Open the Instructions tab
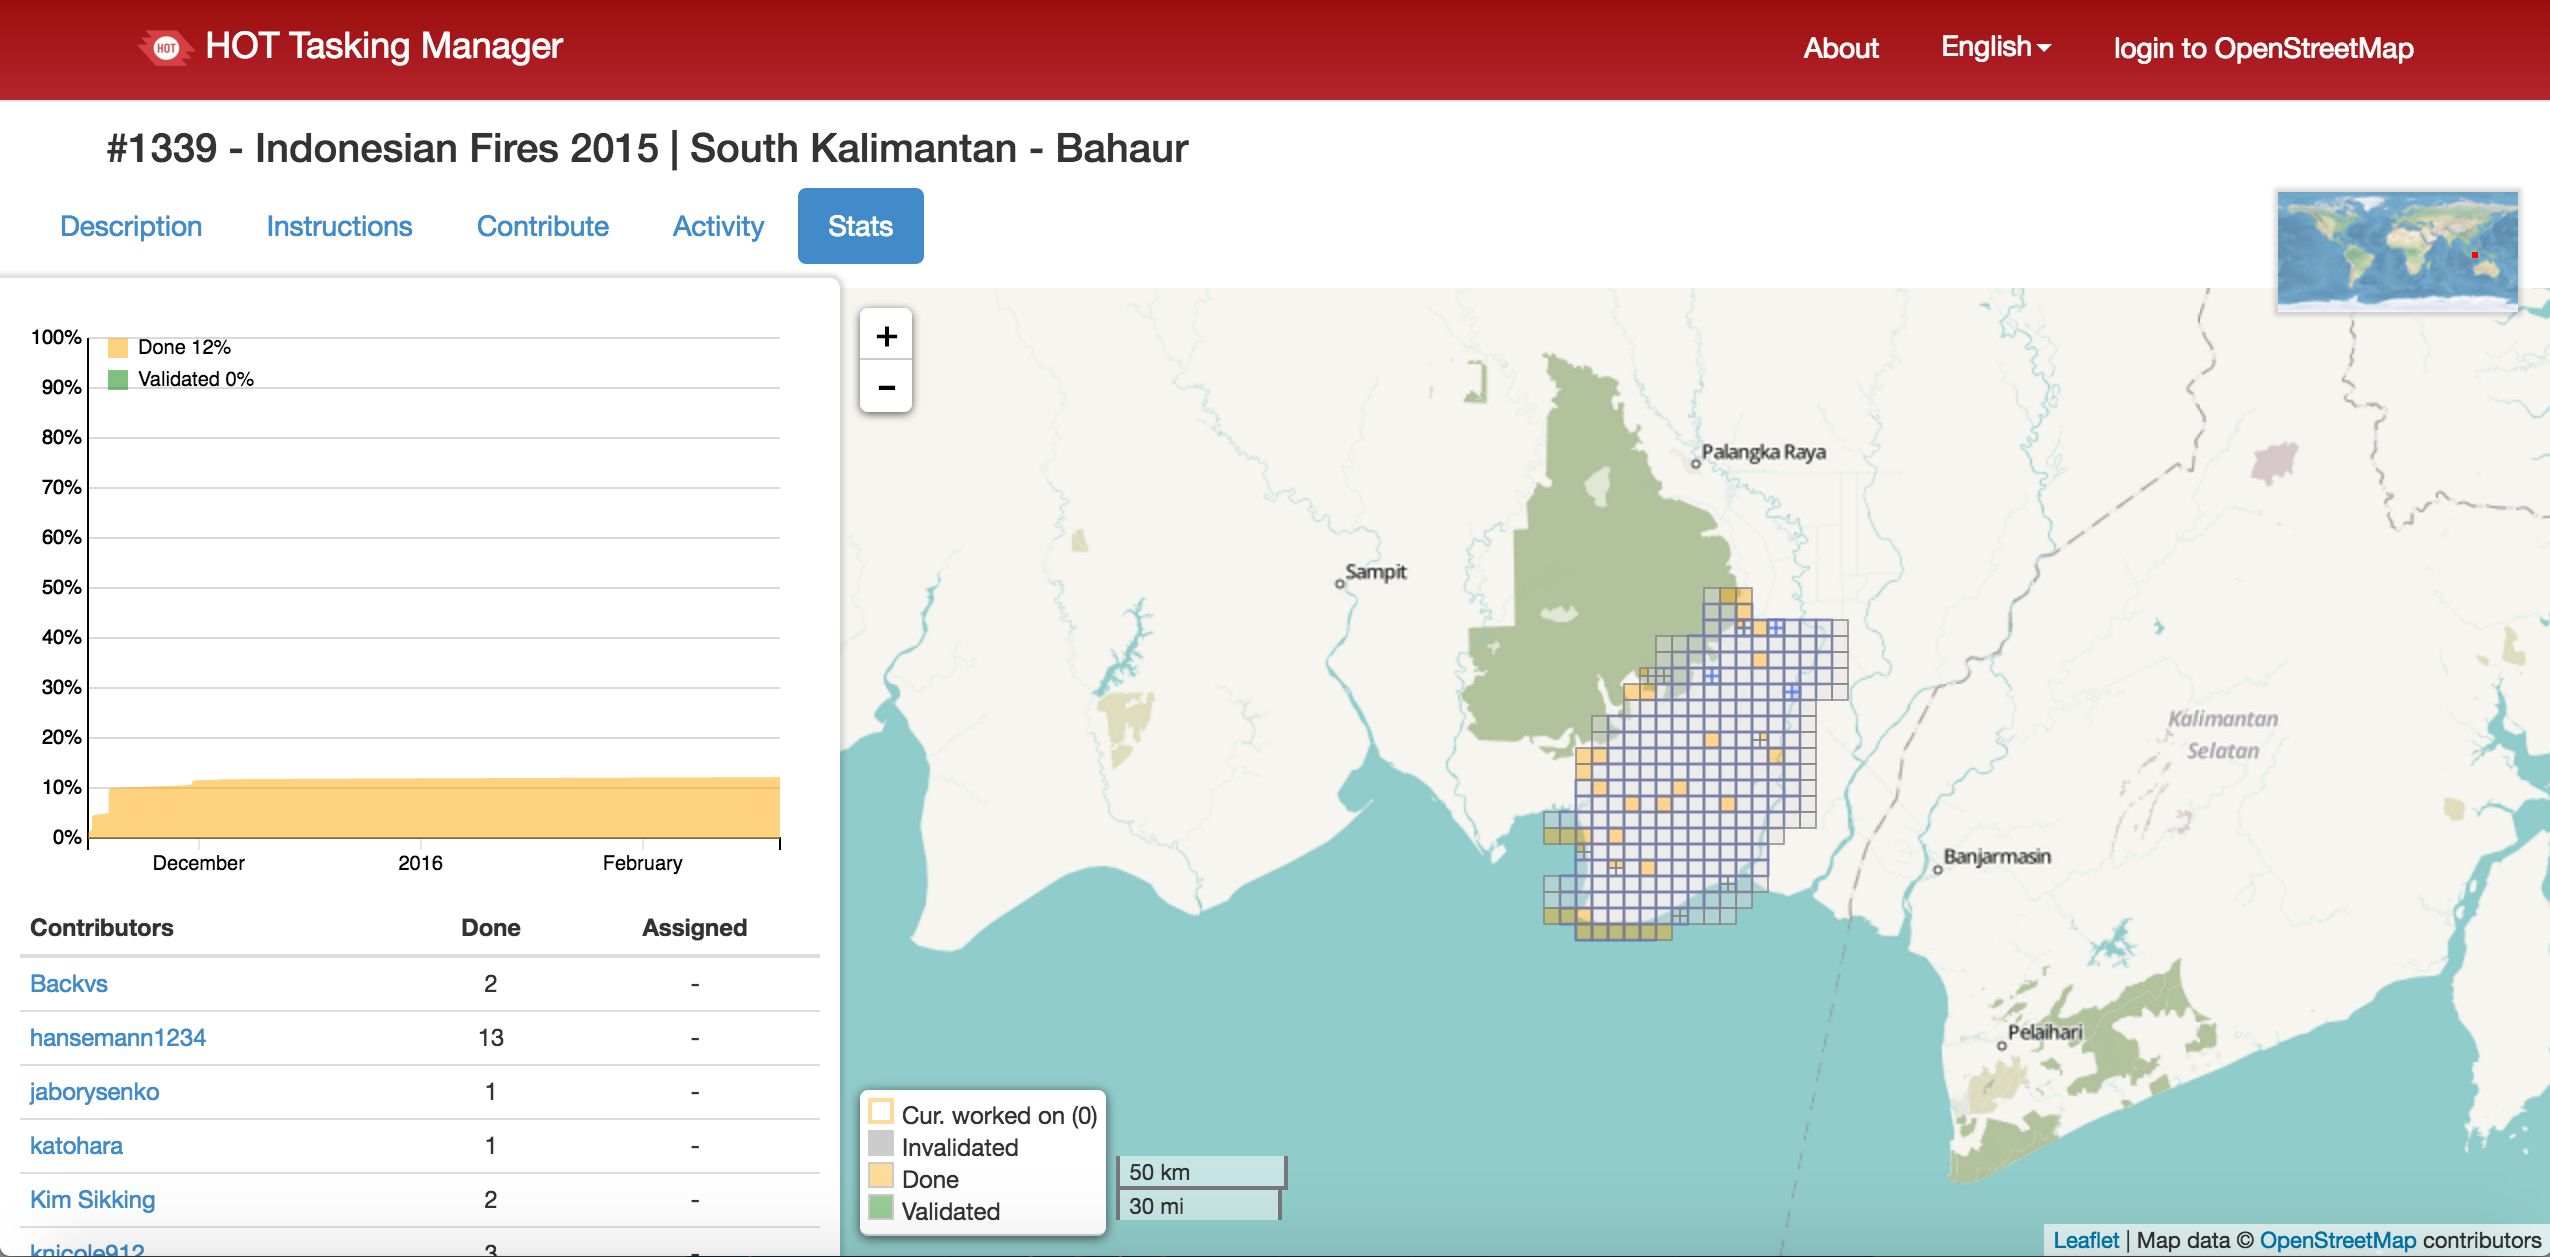This screenshot has width=2550, height=1257. click(339, 226)
